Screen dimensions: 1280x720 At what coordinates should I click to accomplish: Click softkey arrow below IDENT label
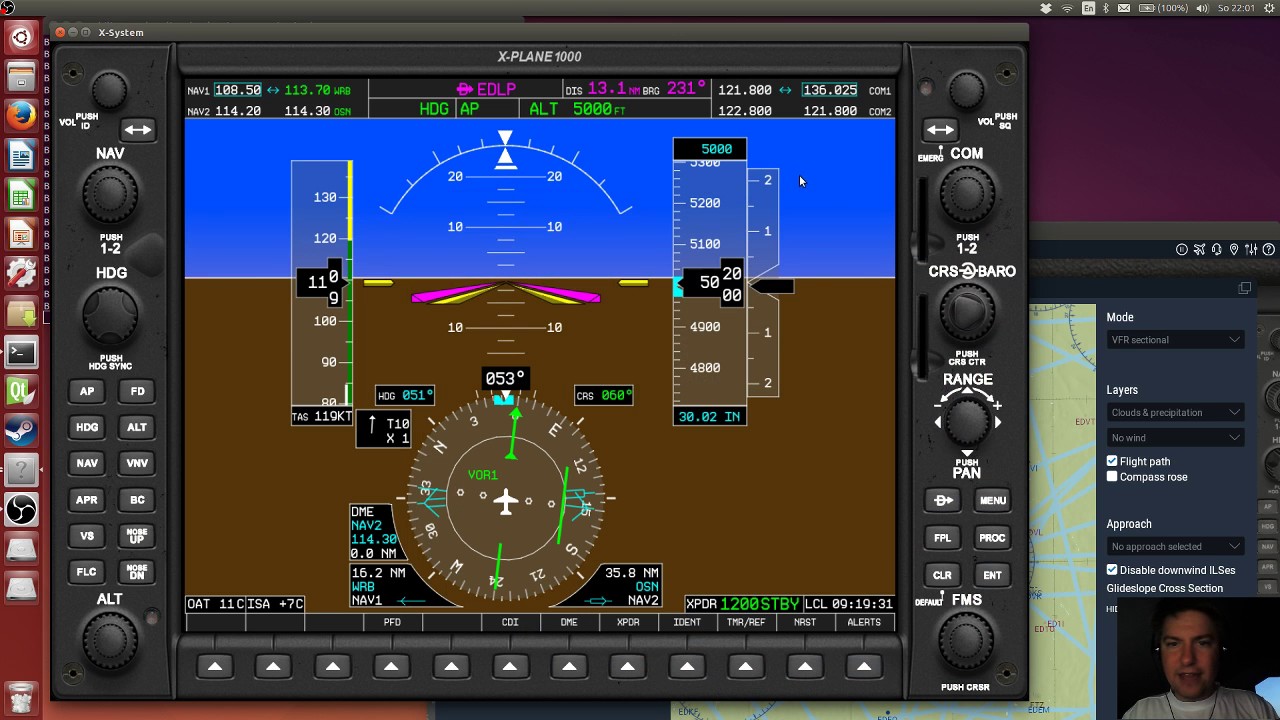(687, 667)
